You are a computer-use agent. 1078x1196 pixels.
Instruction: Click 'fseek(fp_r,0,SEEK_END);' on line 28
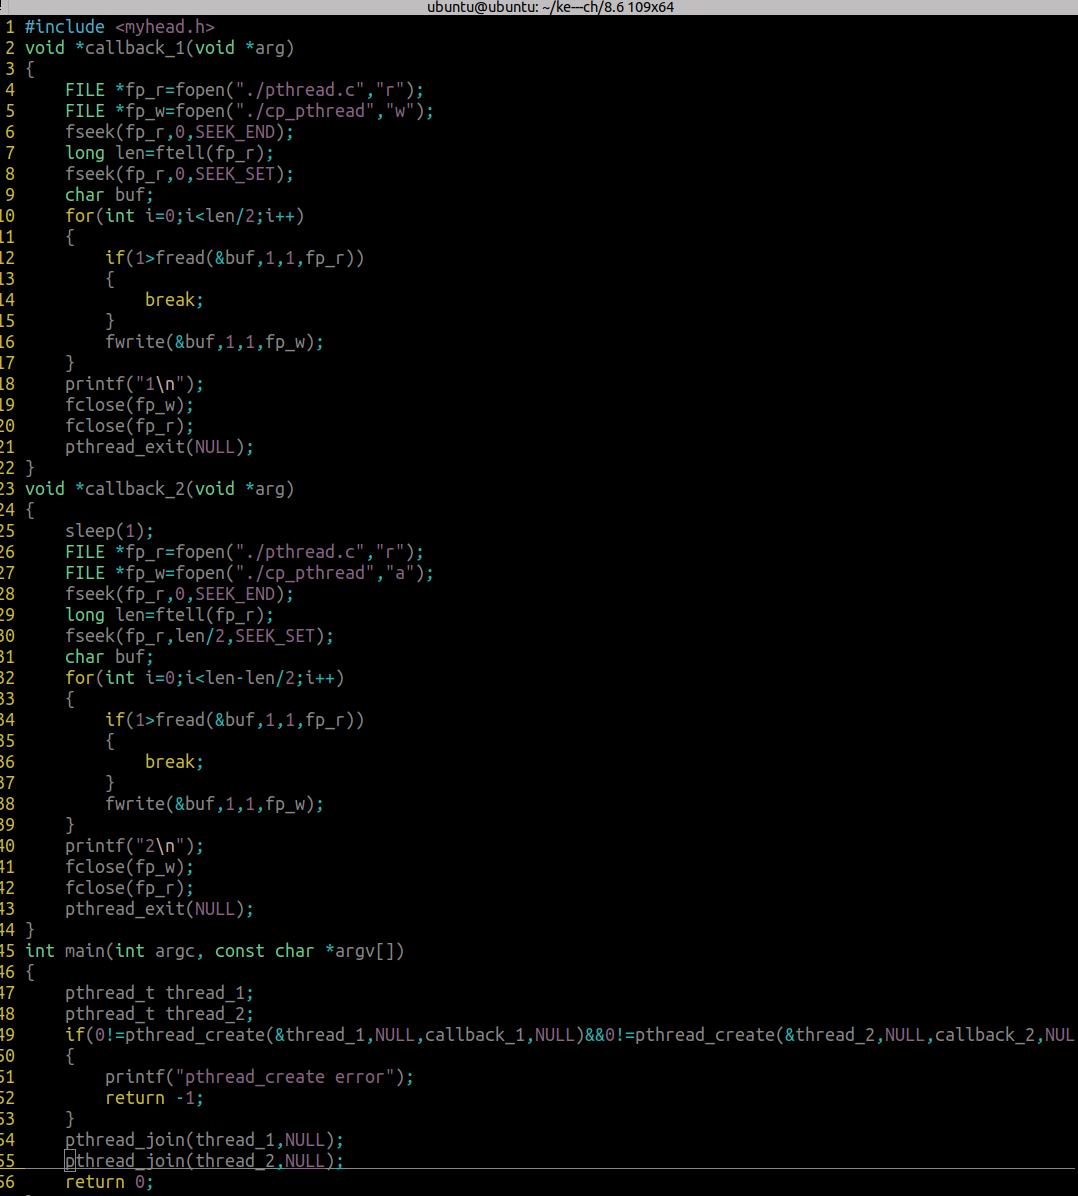click(179, 593)
